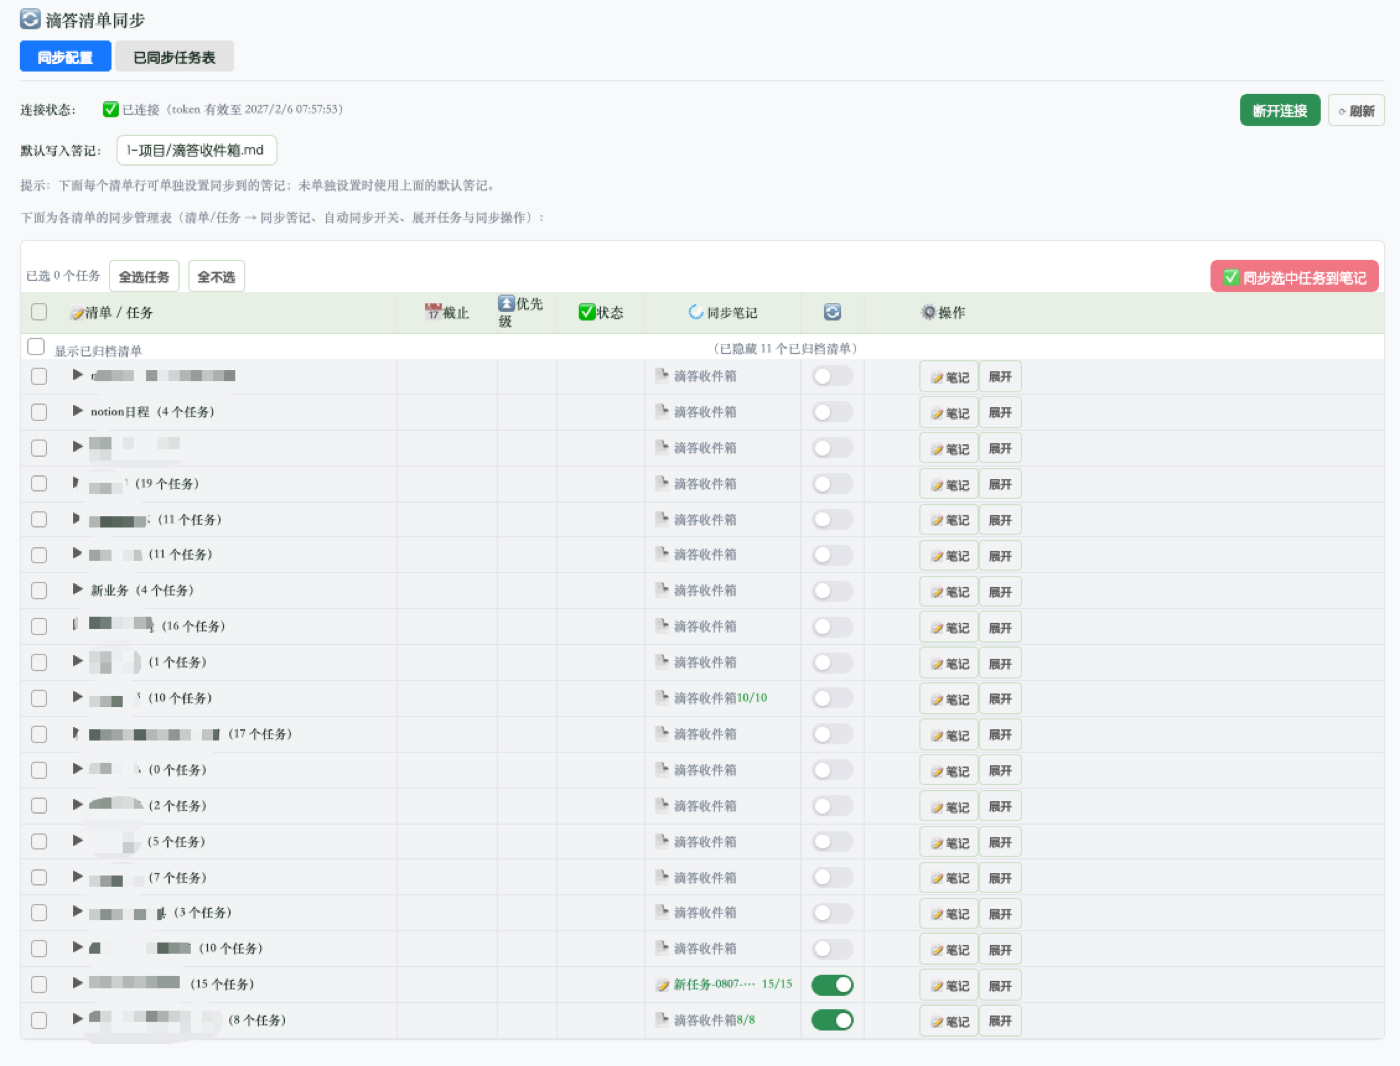
Task: Click the note file icon in 新业务 row
Action: (x=662, y=590)
